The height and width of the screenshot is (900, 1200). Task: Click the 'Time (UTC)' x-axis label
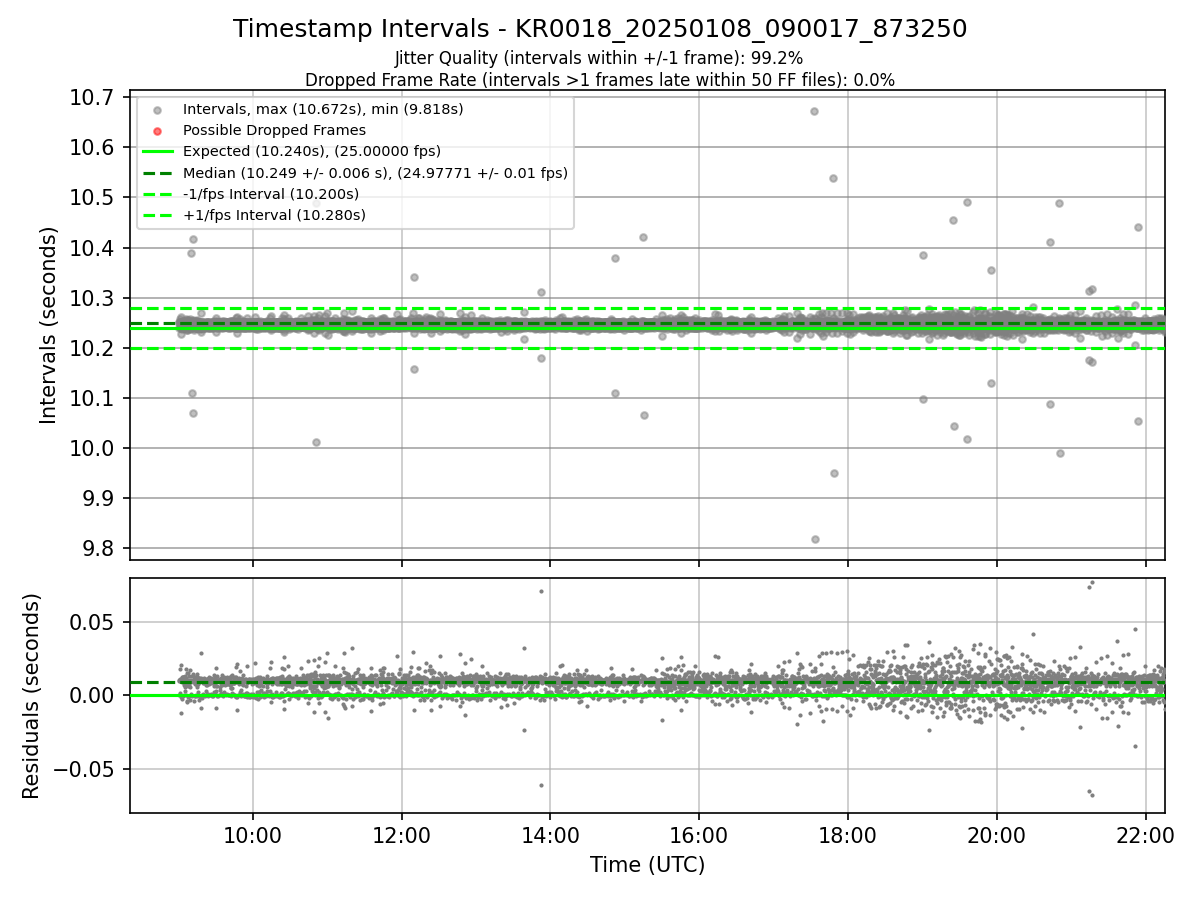pyautogui.click(x=647, y=865)
